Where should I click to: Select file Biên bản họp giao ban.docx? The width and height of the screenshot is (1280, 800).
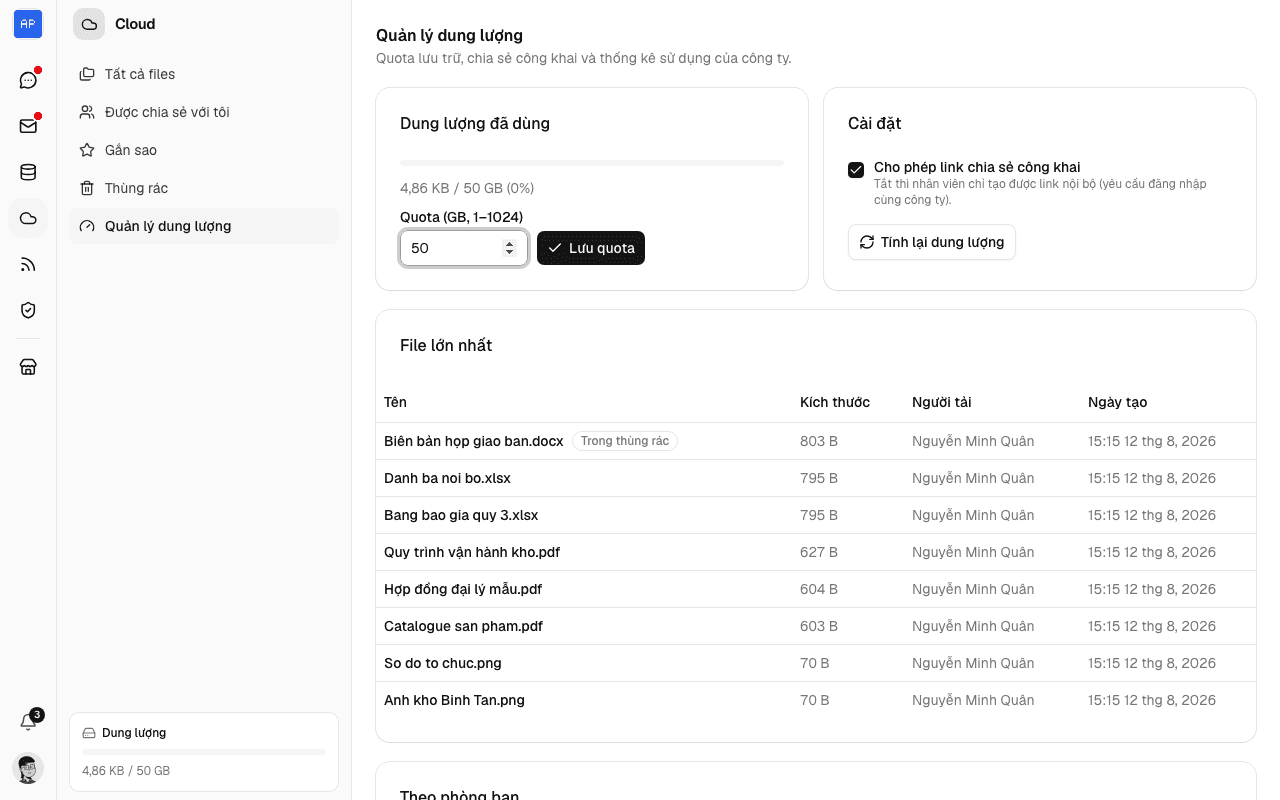pyautogui.click(x=474, y=441)
